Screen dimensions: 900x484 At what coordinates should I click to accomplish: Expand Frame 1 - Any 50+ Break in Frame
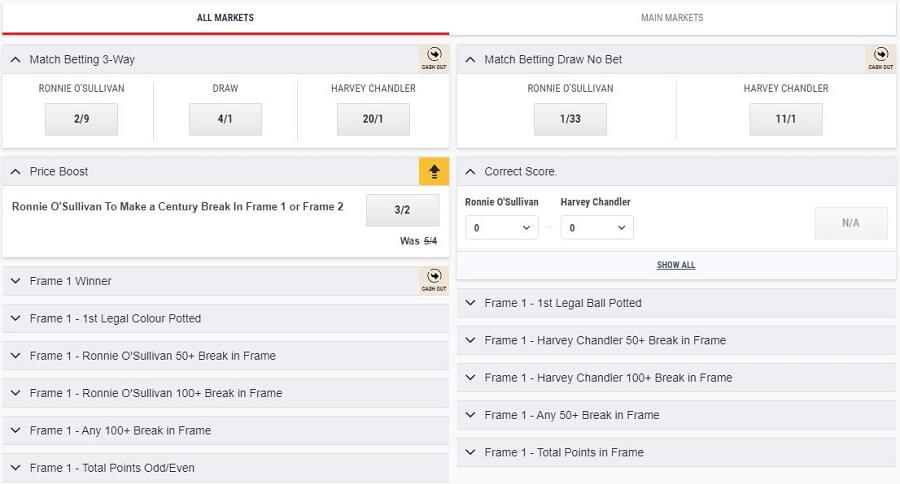676,415
